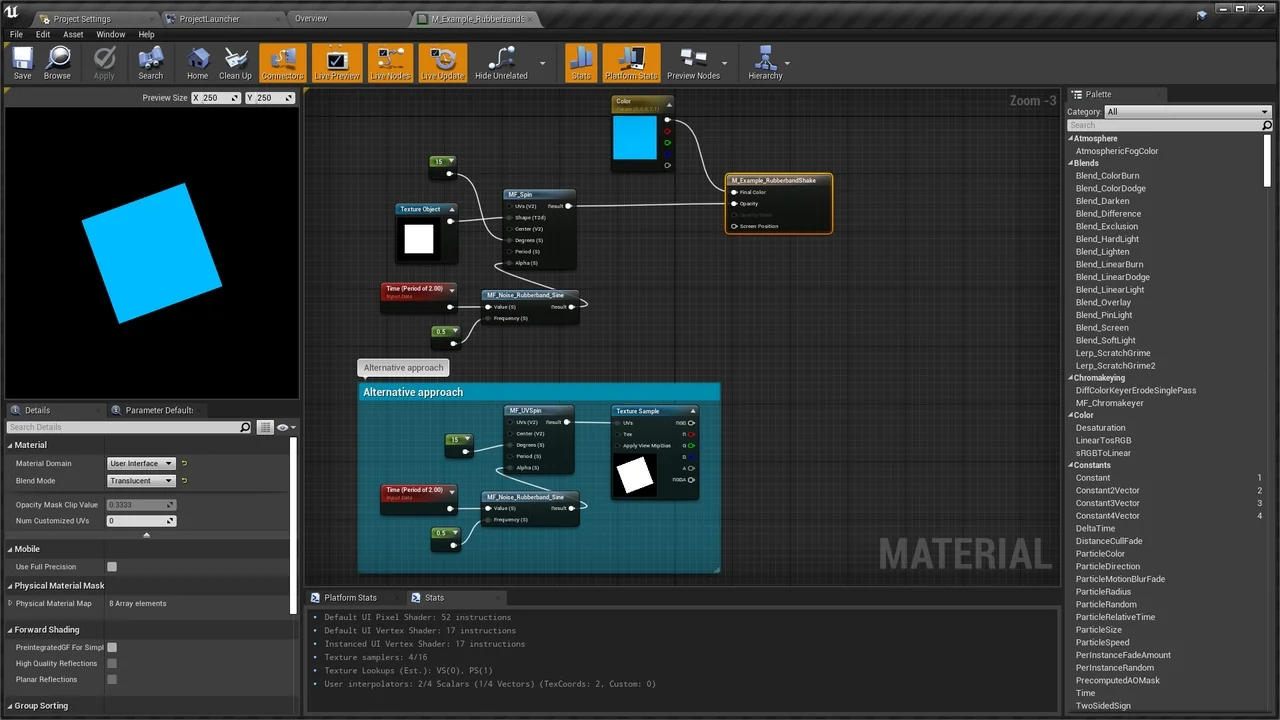The width and height of the screenshot is (1280, 720).
Task: Switch to the Parameter Defaults panel
Action: (x=158, y=410)
